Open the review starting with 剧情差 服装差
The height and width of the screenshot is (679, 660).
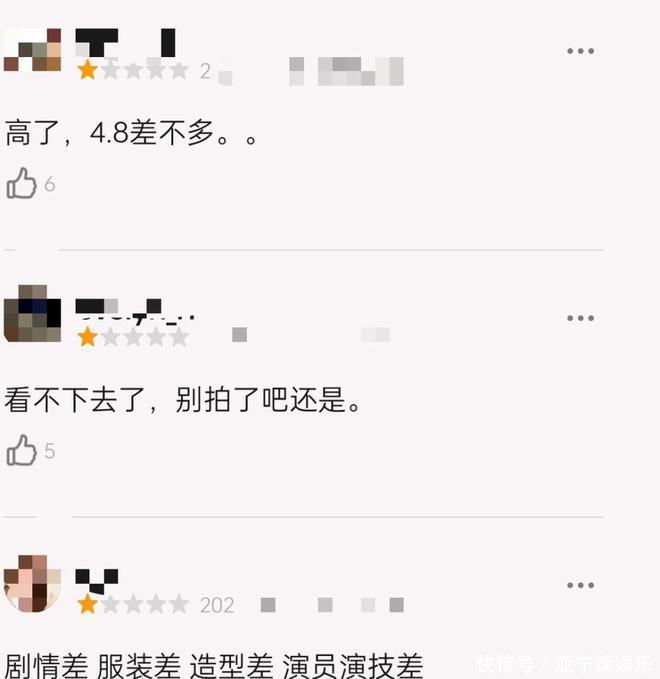pos(214,666)
